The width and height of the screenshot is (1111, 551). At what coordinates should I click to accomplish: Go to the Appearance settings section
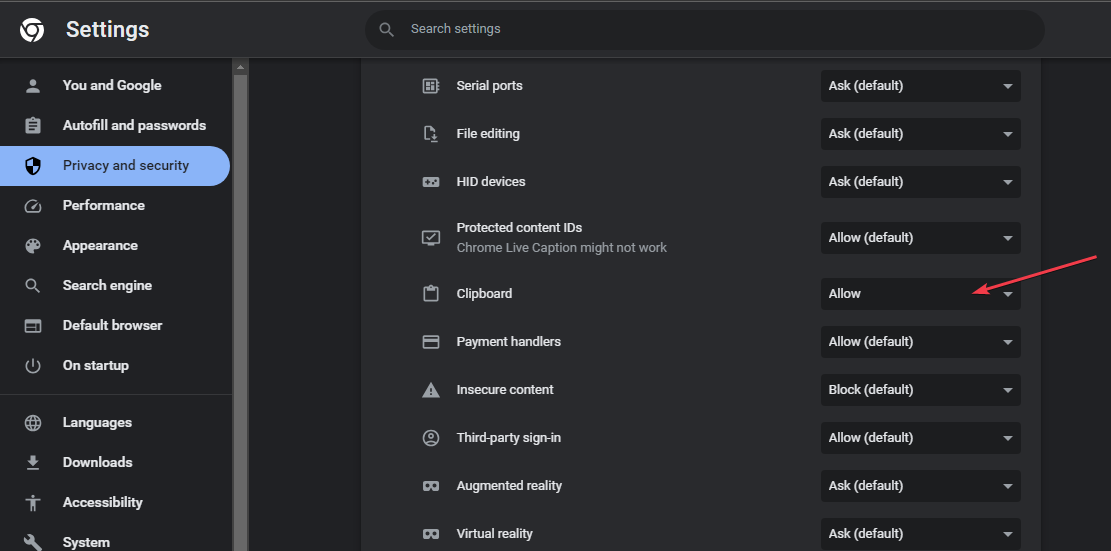[100, 246]
